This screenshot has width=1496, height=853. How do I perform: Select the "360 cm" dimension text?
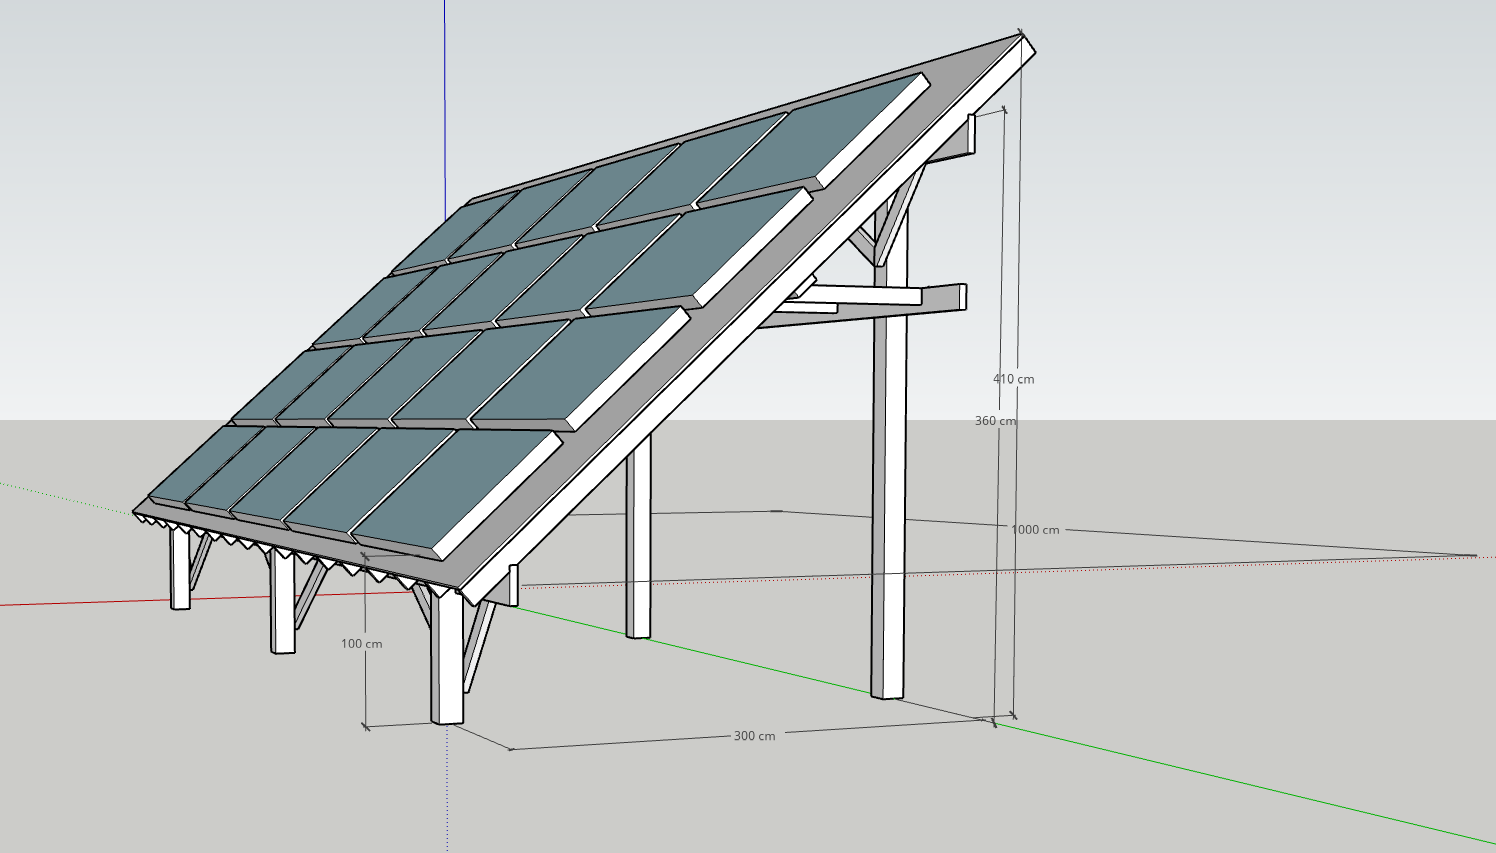[x=995, y=421]
